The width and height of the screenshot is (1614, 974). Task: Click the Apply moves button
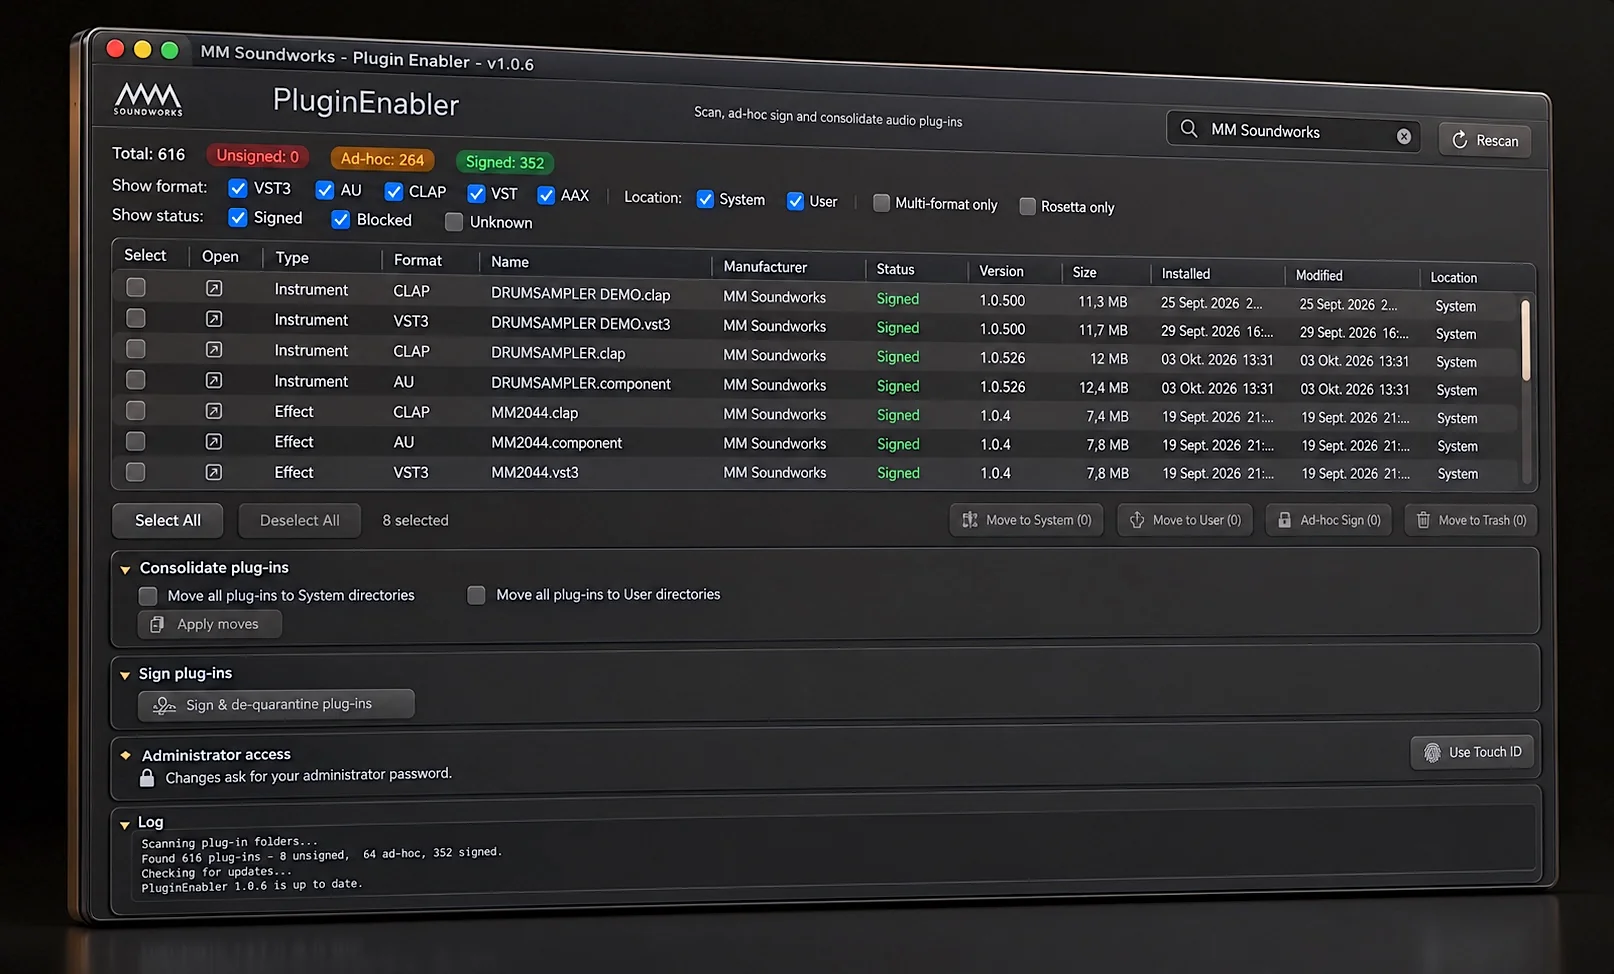(209, 624)
